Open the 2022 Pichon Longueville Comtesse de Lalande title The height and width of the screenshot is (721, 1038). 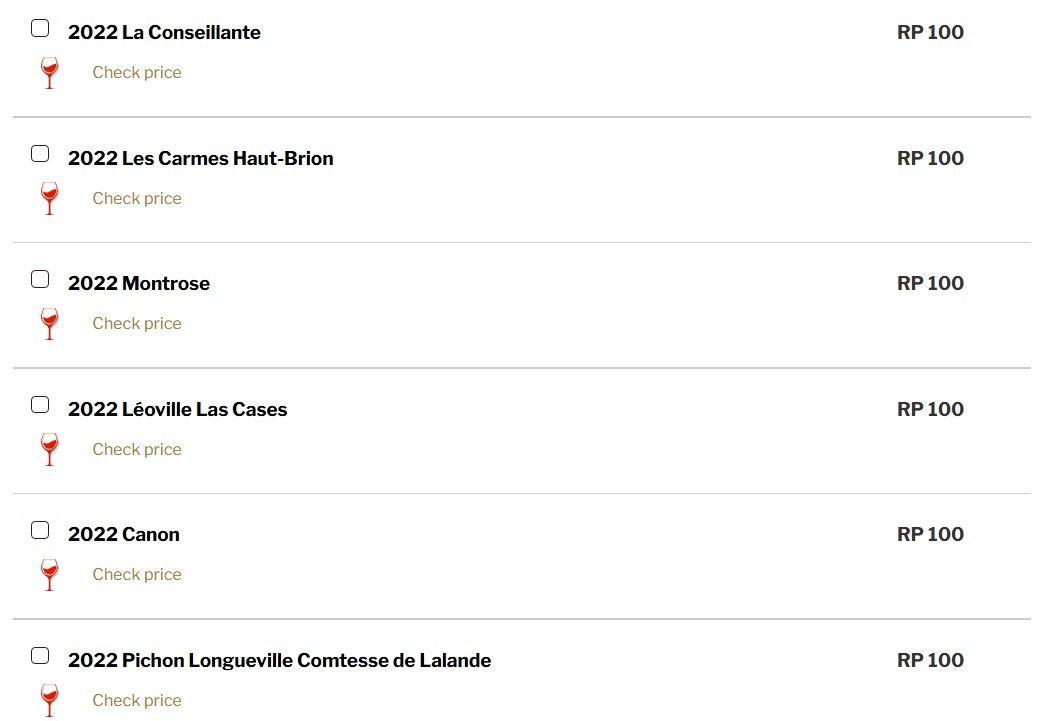pyautogui.click(x=279, y=660)
